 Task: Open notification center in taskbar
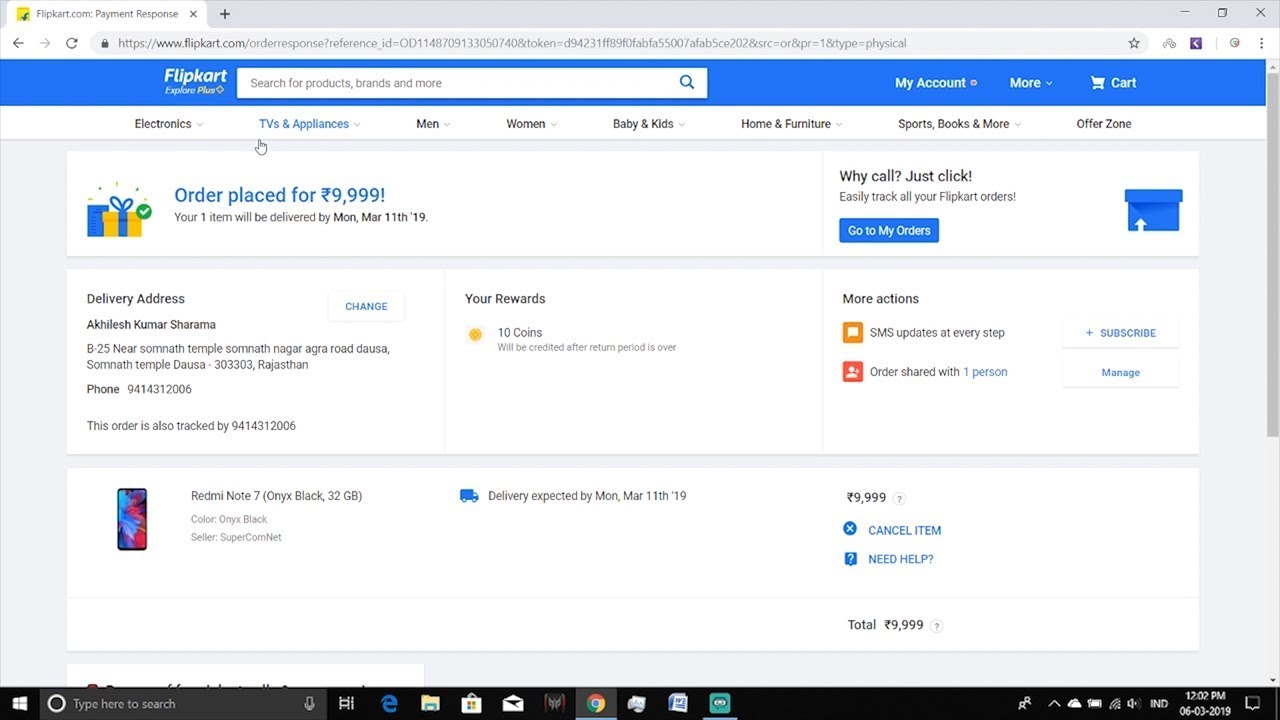[1252, 704]
